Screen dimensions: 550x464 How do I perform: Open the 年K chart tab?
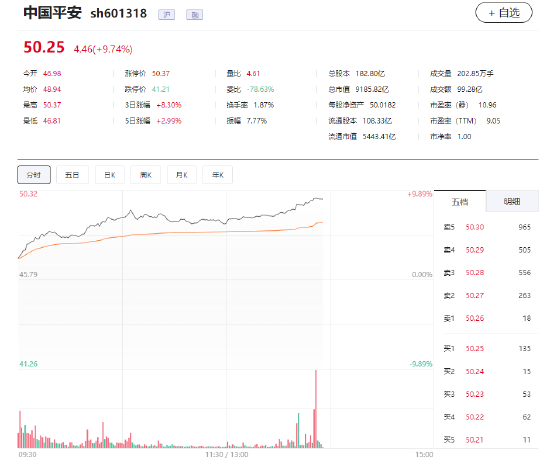point(217,175)
